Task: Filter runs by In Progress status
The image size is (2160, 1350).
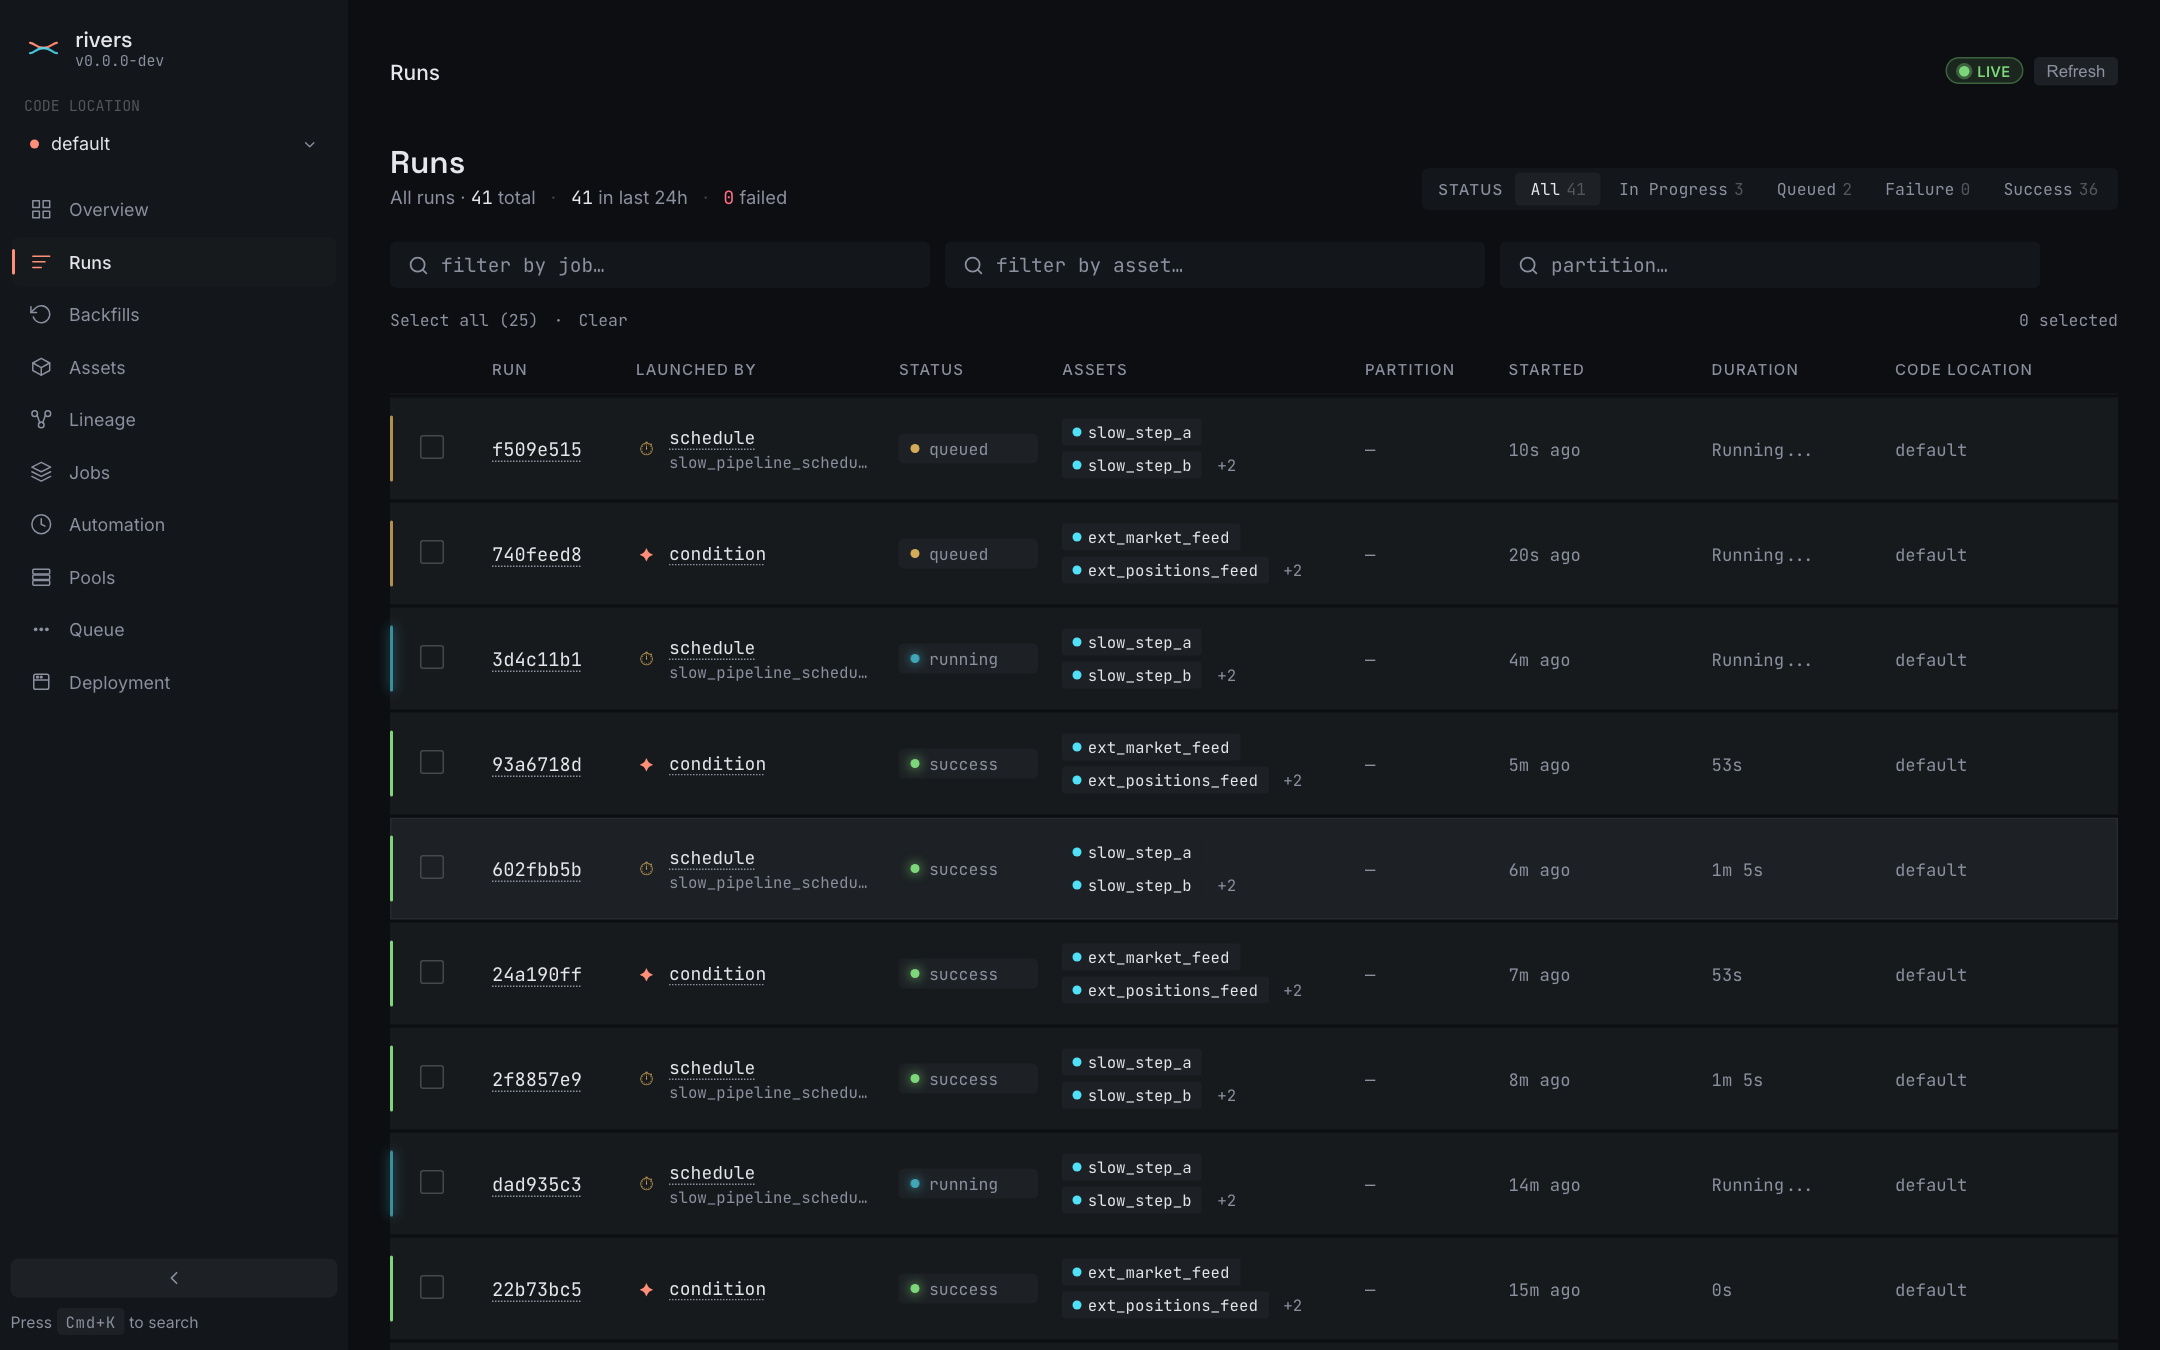Action: [x=1681, y=189]
